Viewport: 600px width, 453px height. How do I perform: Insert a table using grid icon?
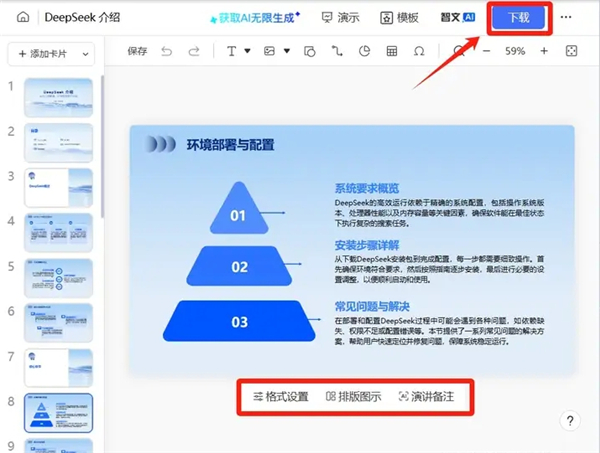(x=392, y=51)
